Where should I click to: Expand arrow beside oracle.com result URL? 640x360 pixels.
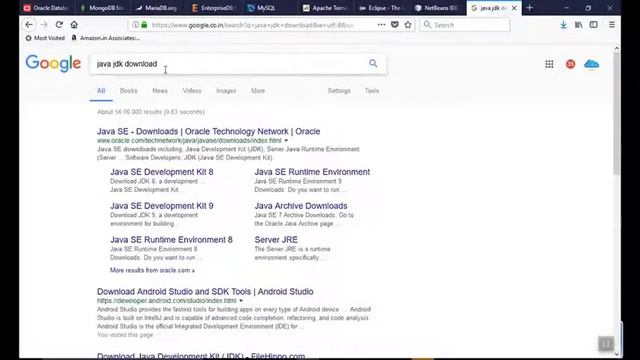[286, 140]
